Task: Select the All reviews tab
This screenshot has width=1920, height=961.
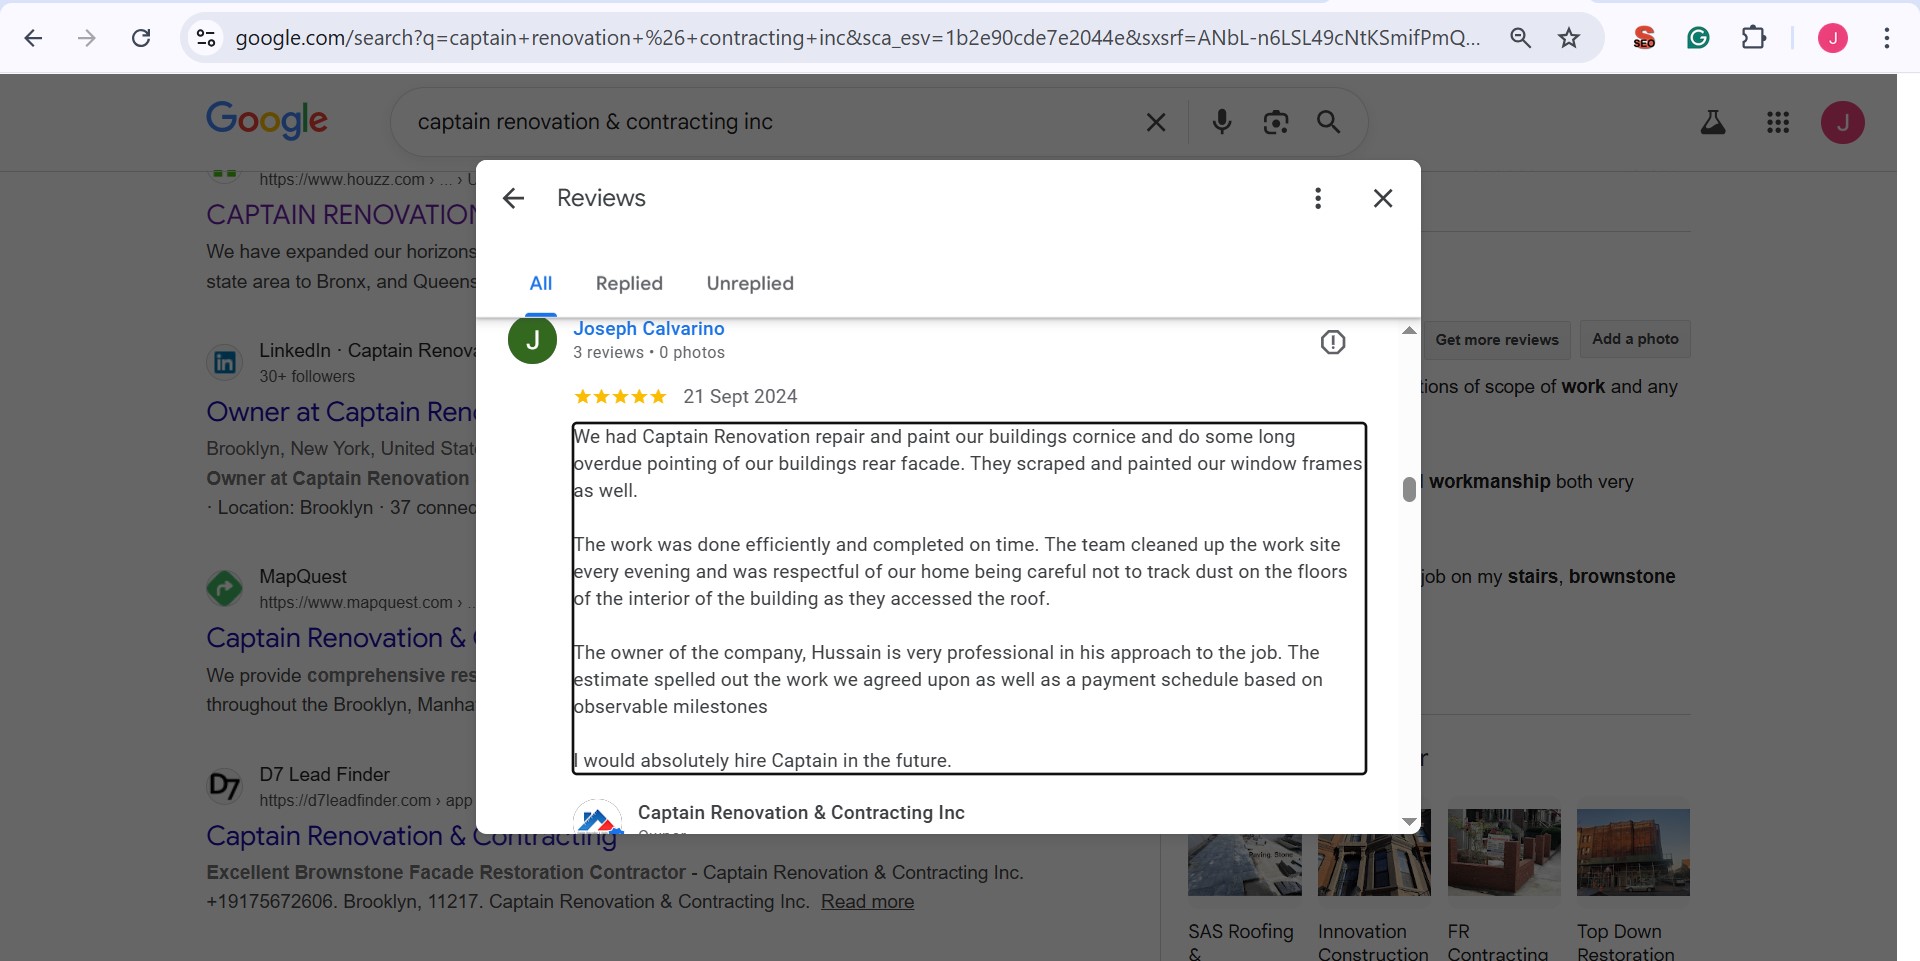Action: pyautogui.click(x=540, y=283)
